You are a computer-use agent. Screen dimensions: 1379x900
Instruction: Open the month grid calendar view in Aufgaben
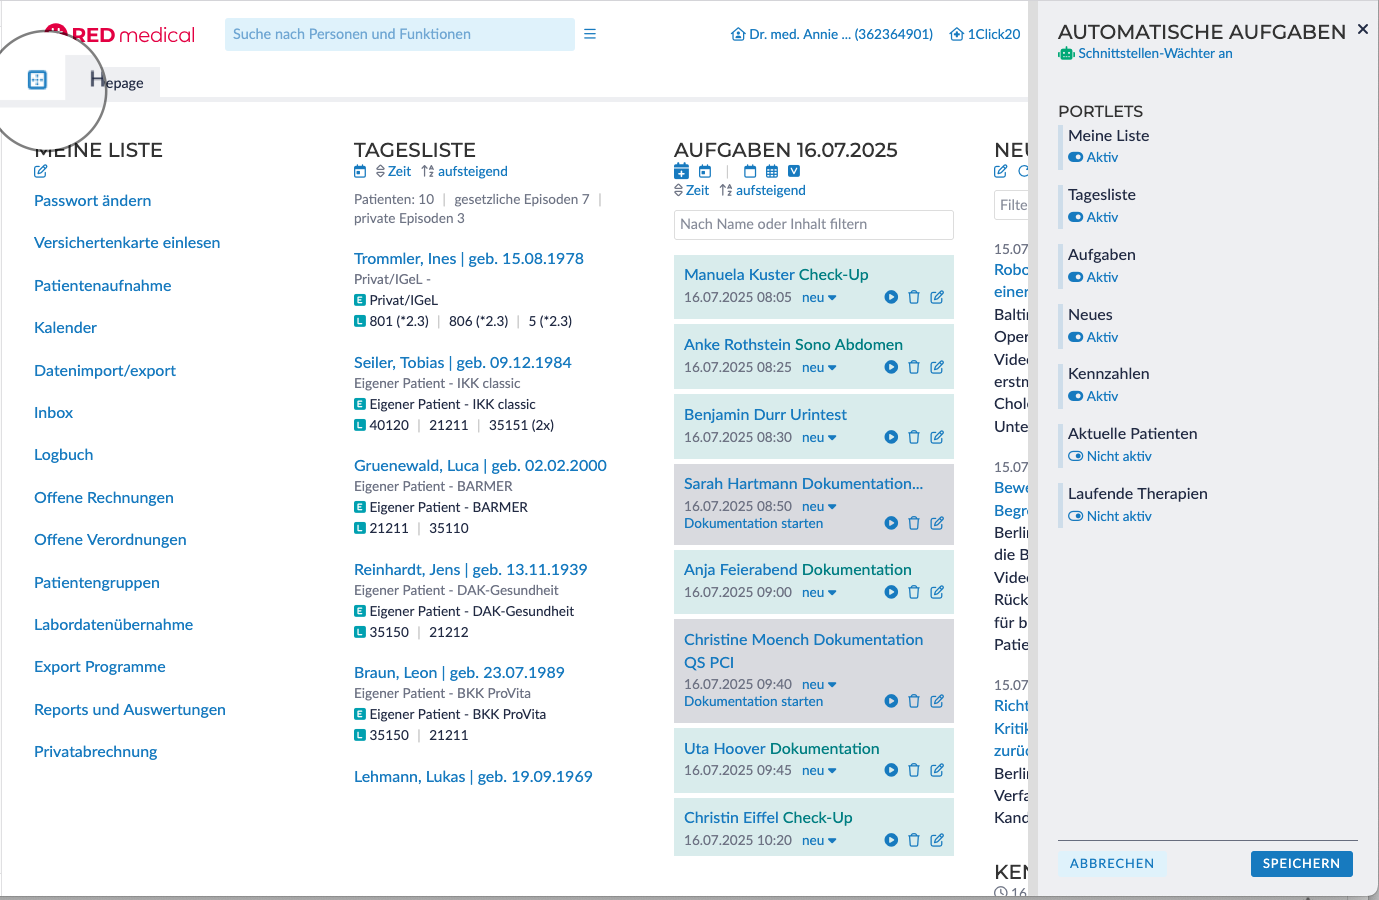[x=772, y=171]
